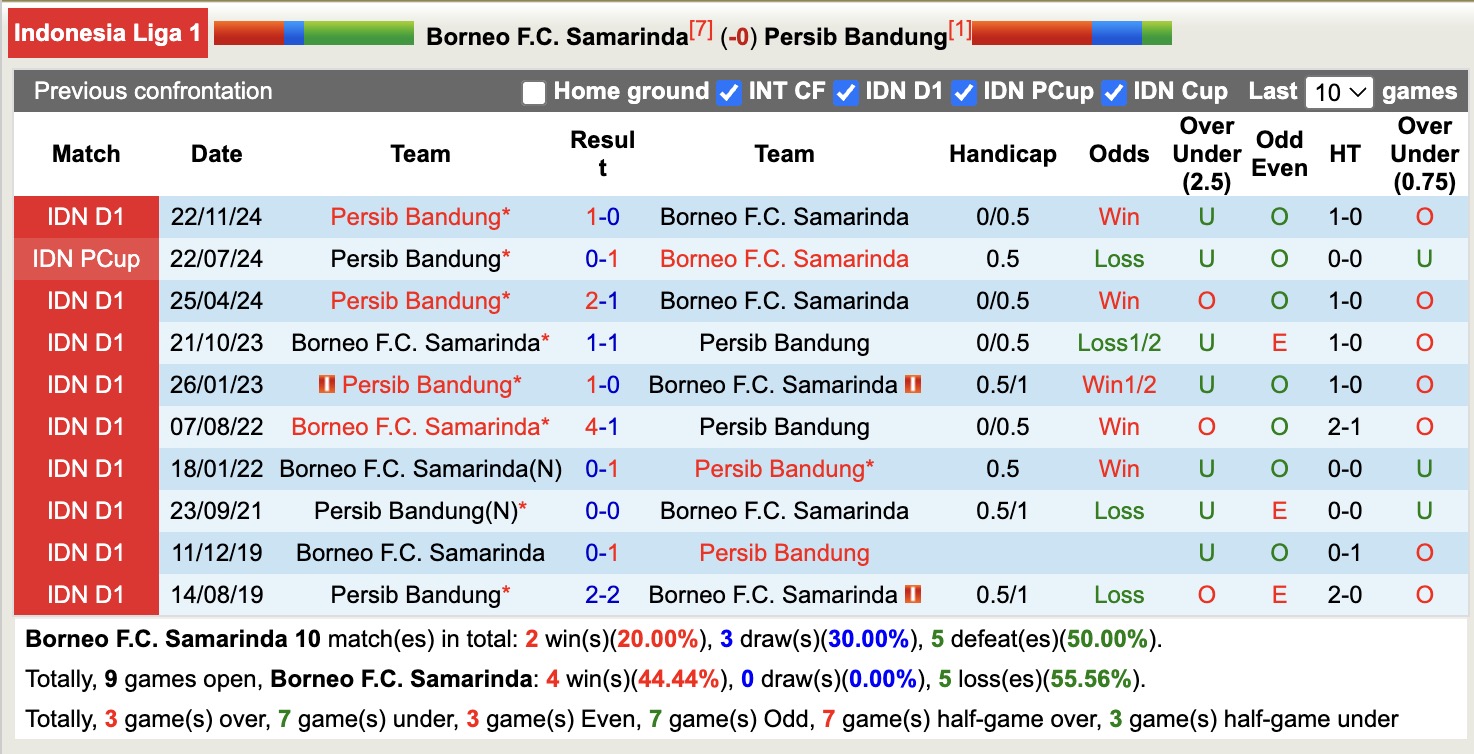Open Persib Bandung team page from the 22/11/24 row
This screenshot has height=754, width=1474.
tap(418, 216)
